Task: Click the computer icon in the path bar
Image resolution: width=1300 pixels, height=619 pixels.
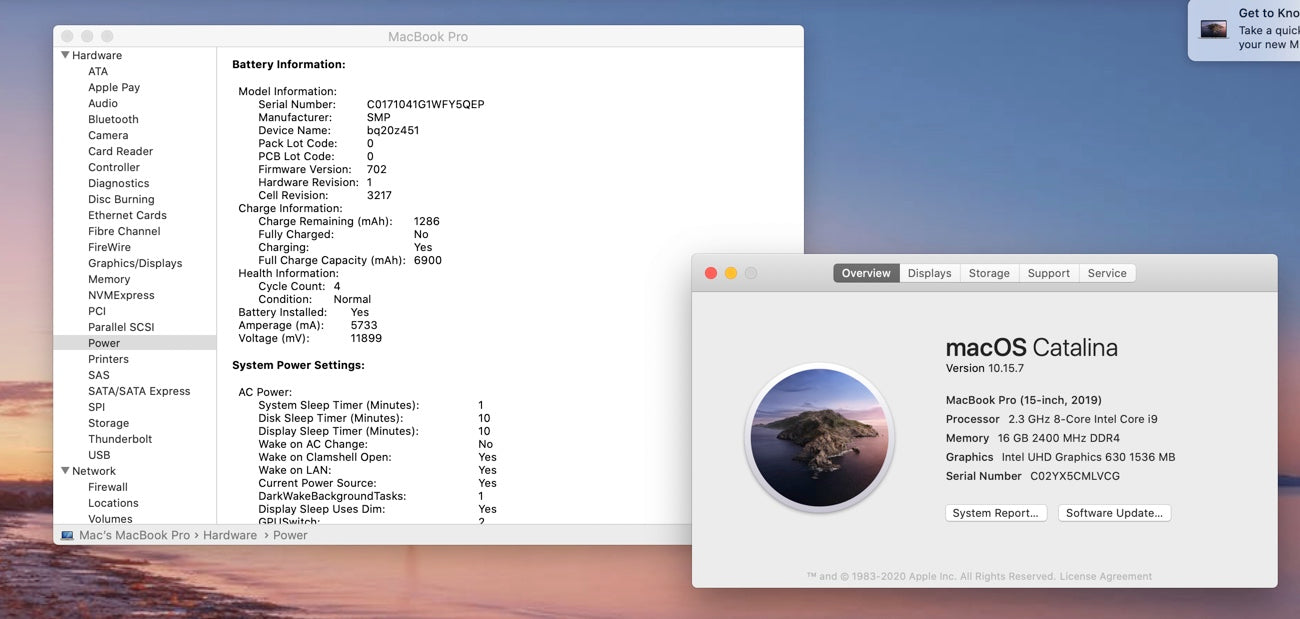Action: point(67,536)
